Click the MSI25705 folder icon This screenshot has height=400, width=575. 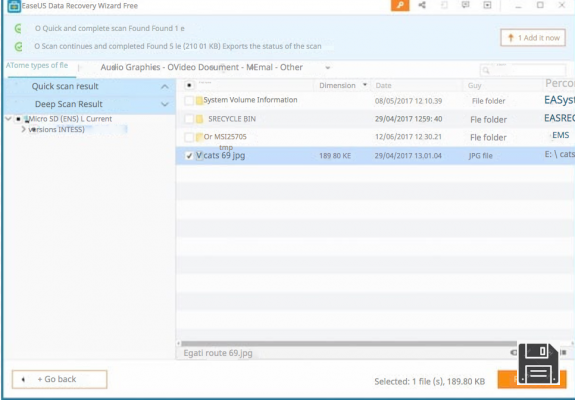[199, 137]
